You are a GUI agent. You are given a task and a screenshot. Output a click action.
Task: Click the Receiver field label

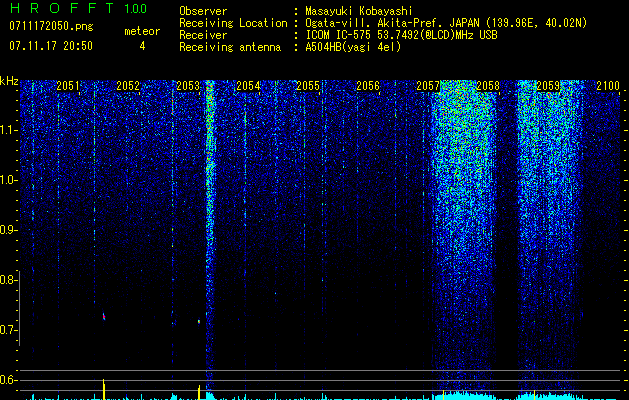[x=203, y=35]
